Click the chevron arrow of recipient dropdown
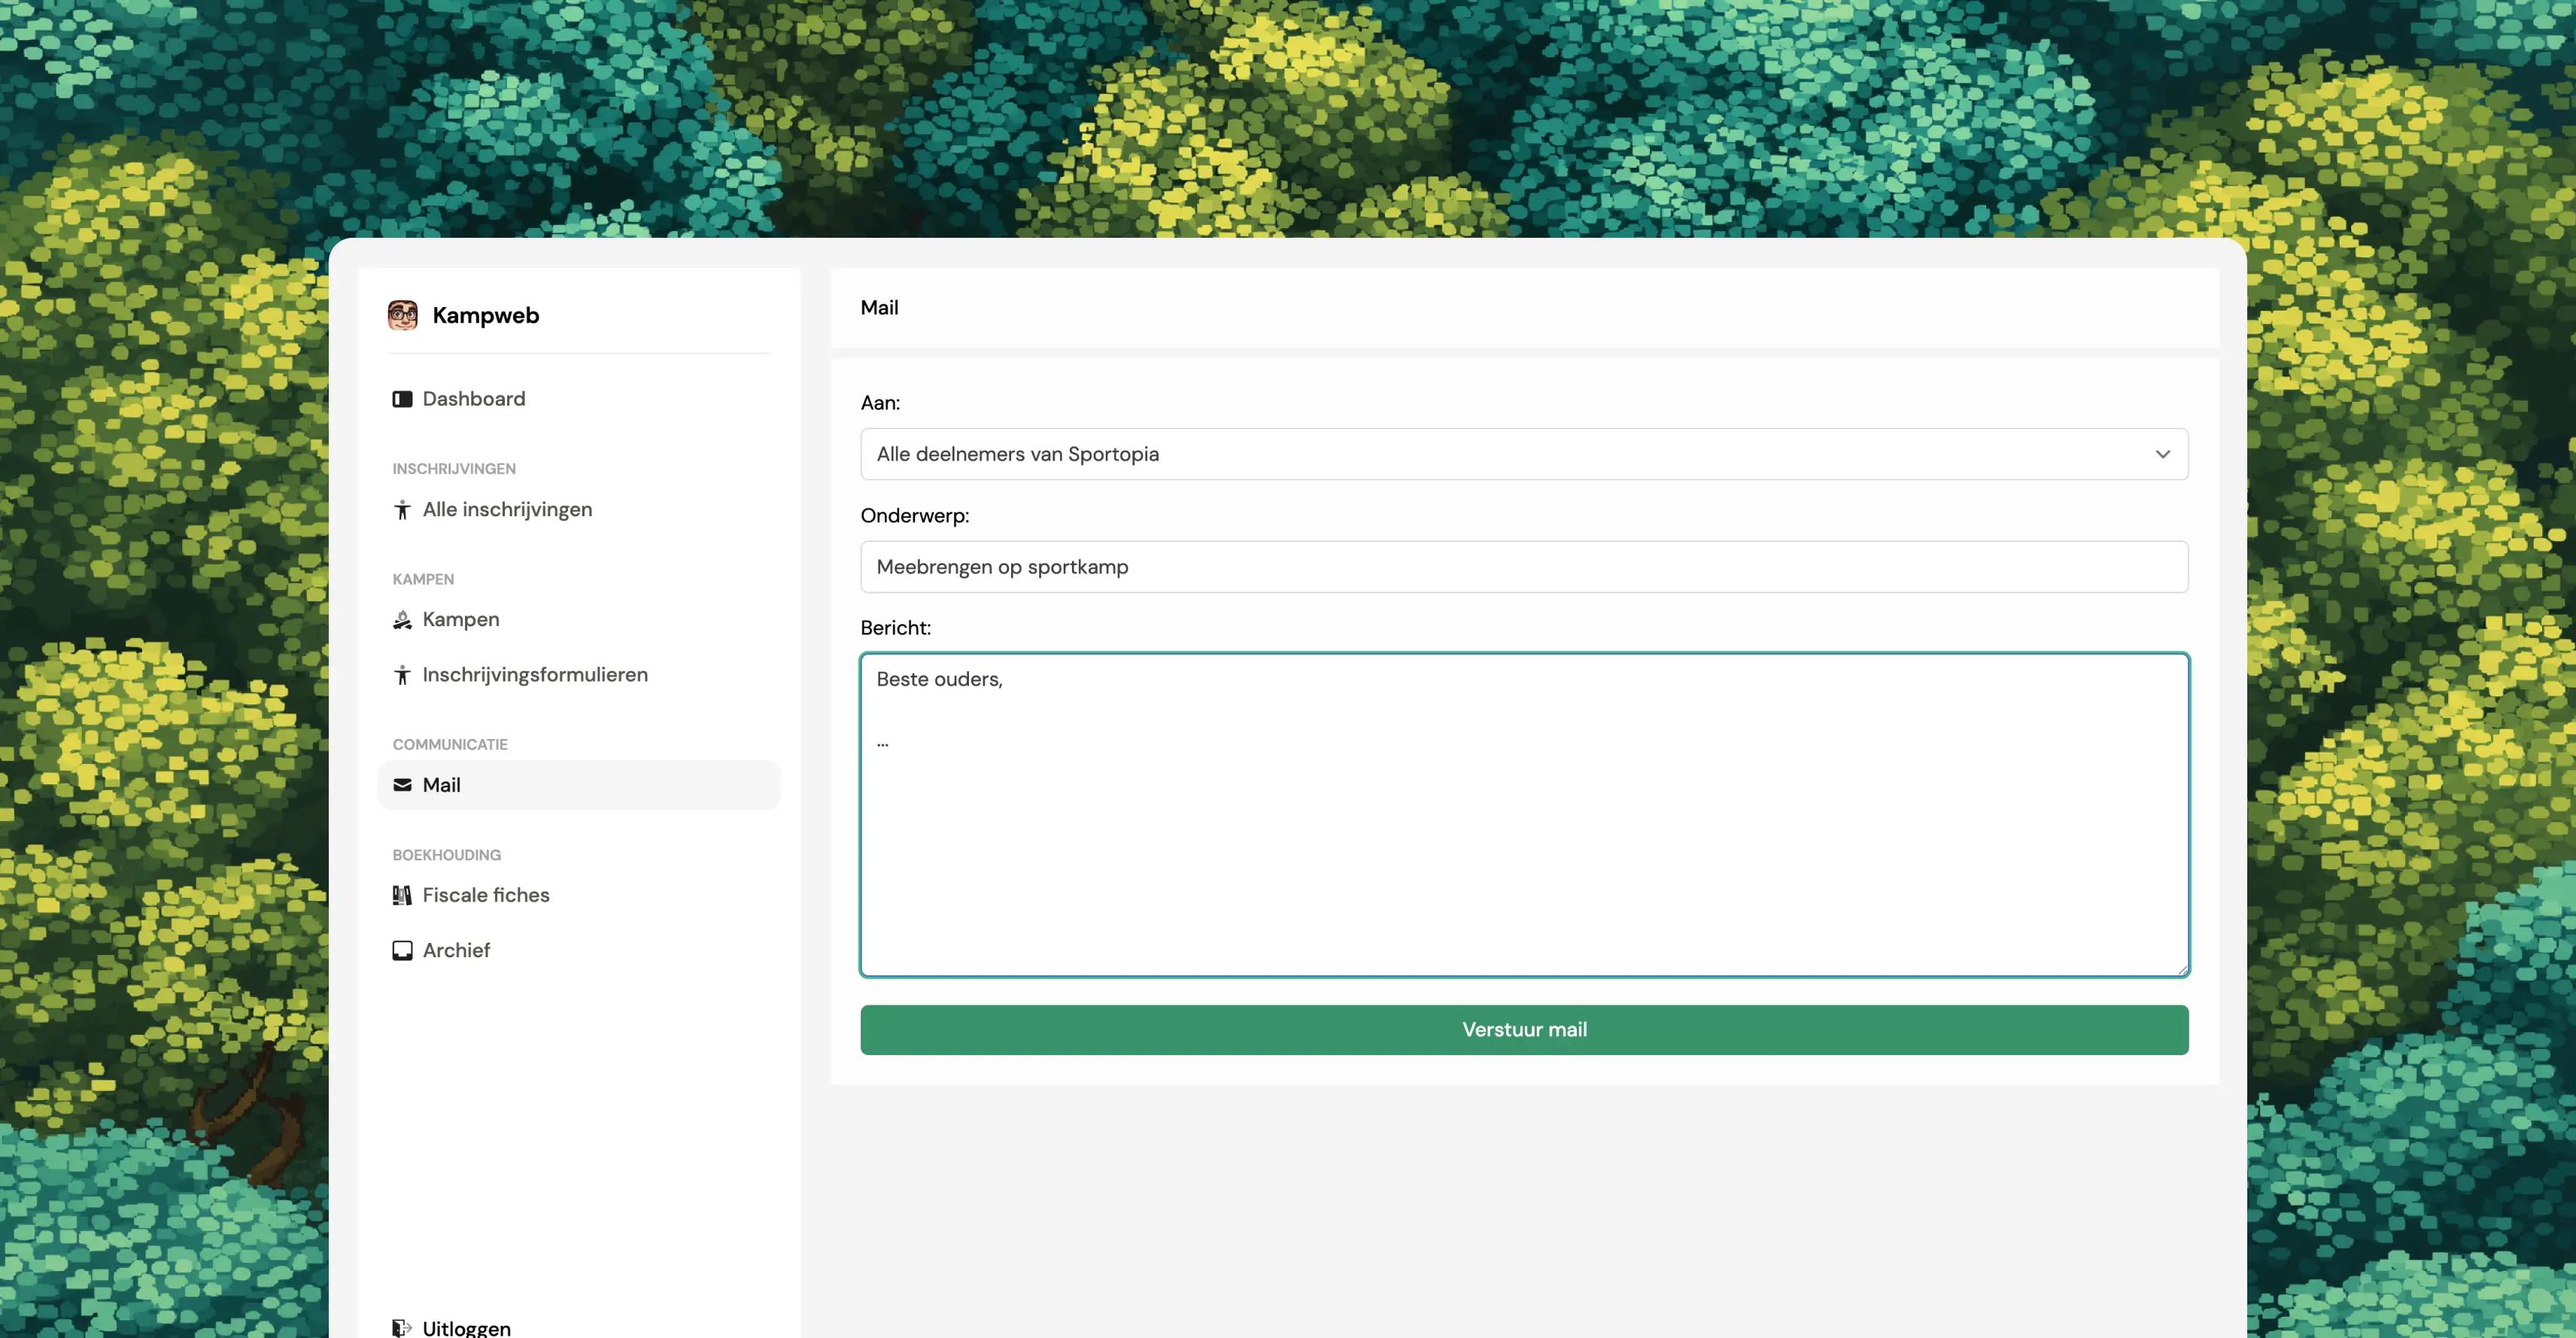Screen dimensions: 2576x1338 coord(2162,454)
